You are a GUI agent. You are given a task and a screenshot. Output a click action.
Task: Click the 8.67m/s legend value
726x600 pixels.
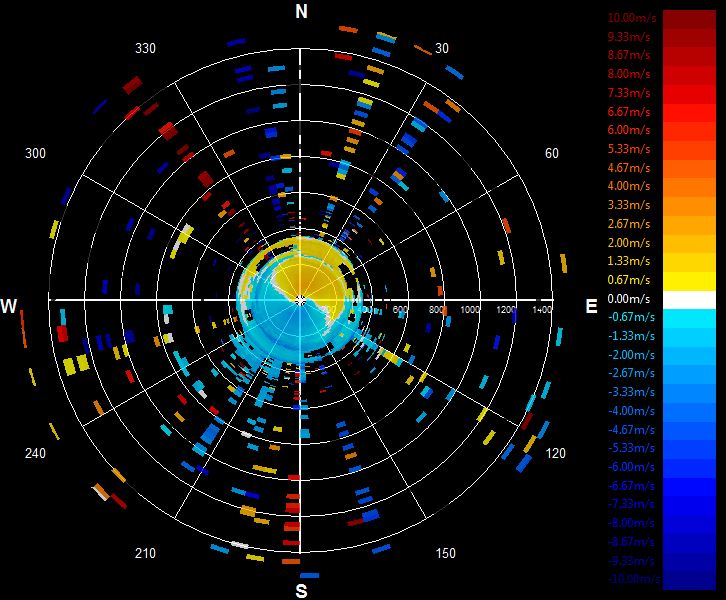[629, 55]
